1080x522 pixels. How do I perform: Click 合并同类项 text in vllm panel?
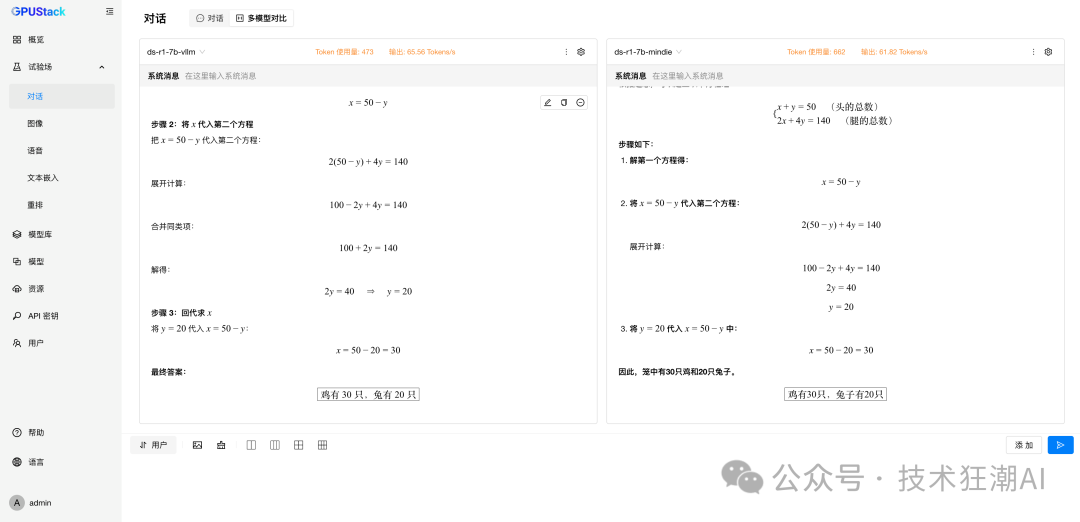(172, 227)
